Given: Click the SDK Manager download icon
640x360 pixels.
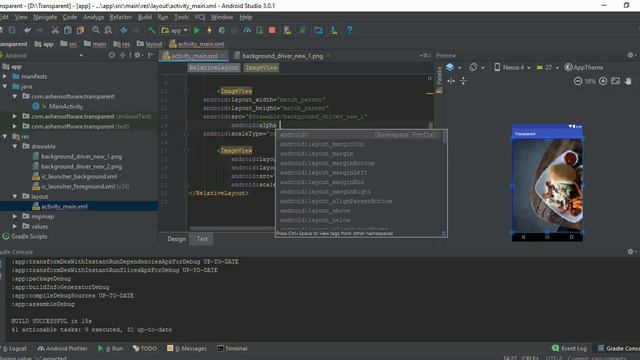Looking at the screenshot, I should pos(334,30).
